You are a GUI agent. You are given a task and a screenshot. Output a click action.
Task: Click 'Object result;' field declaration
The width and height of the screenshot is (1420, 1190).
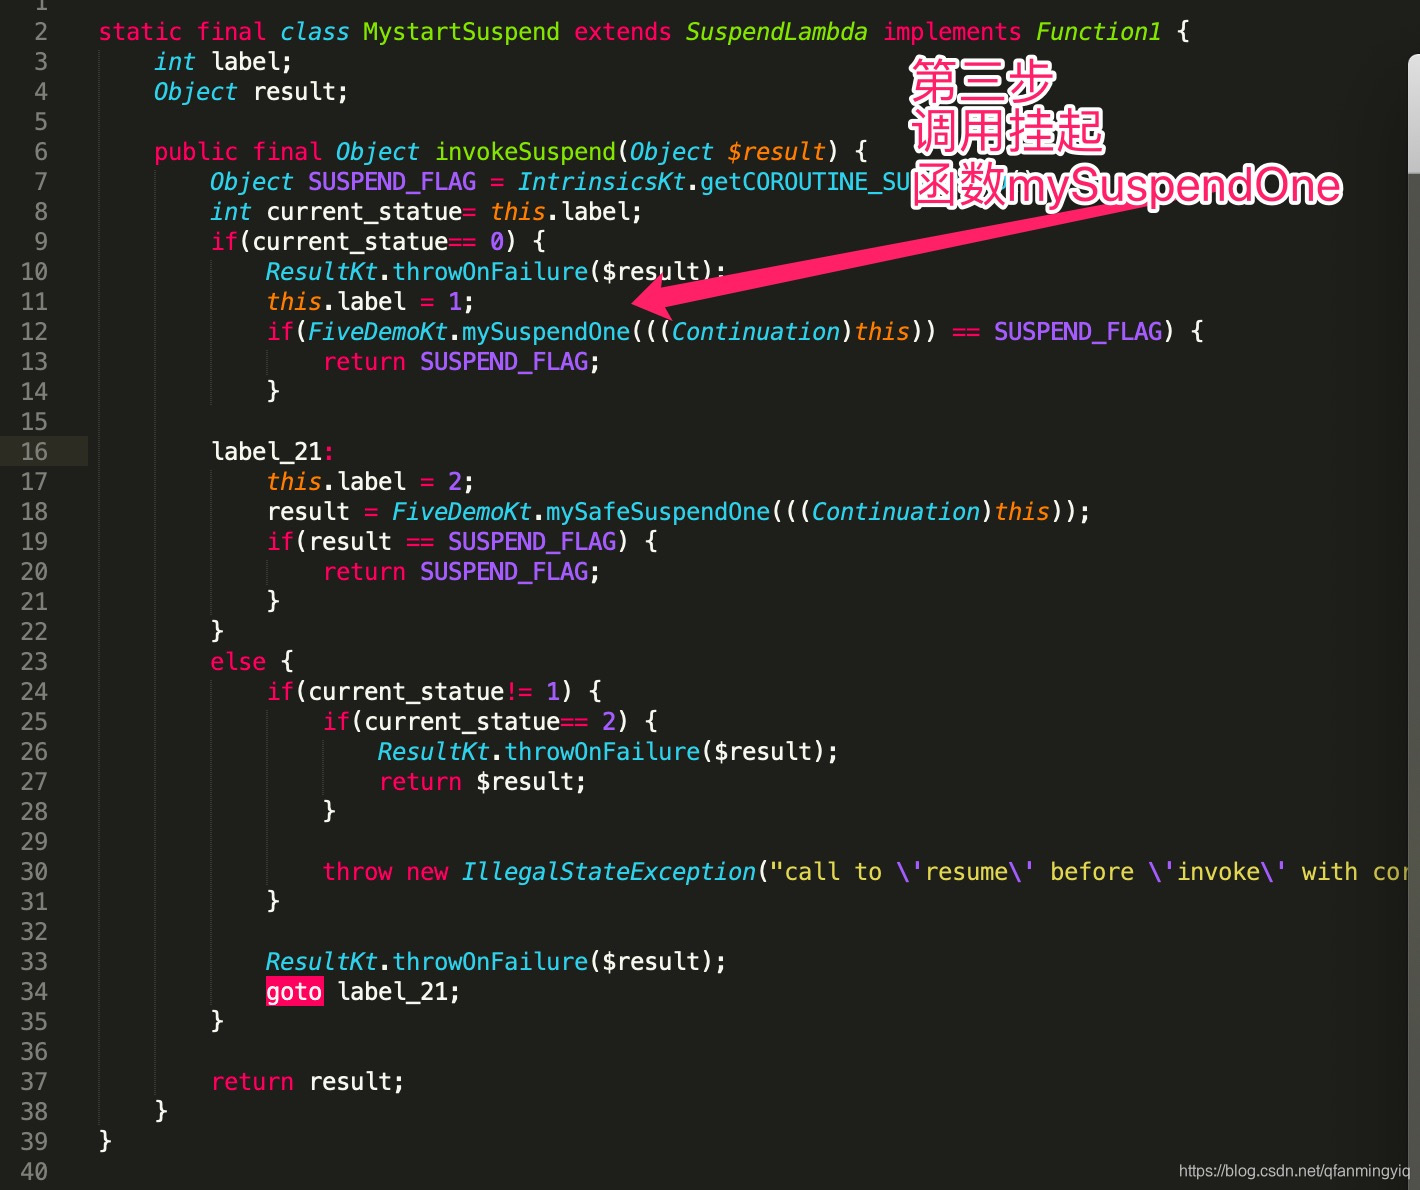click(251, 92)
